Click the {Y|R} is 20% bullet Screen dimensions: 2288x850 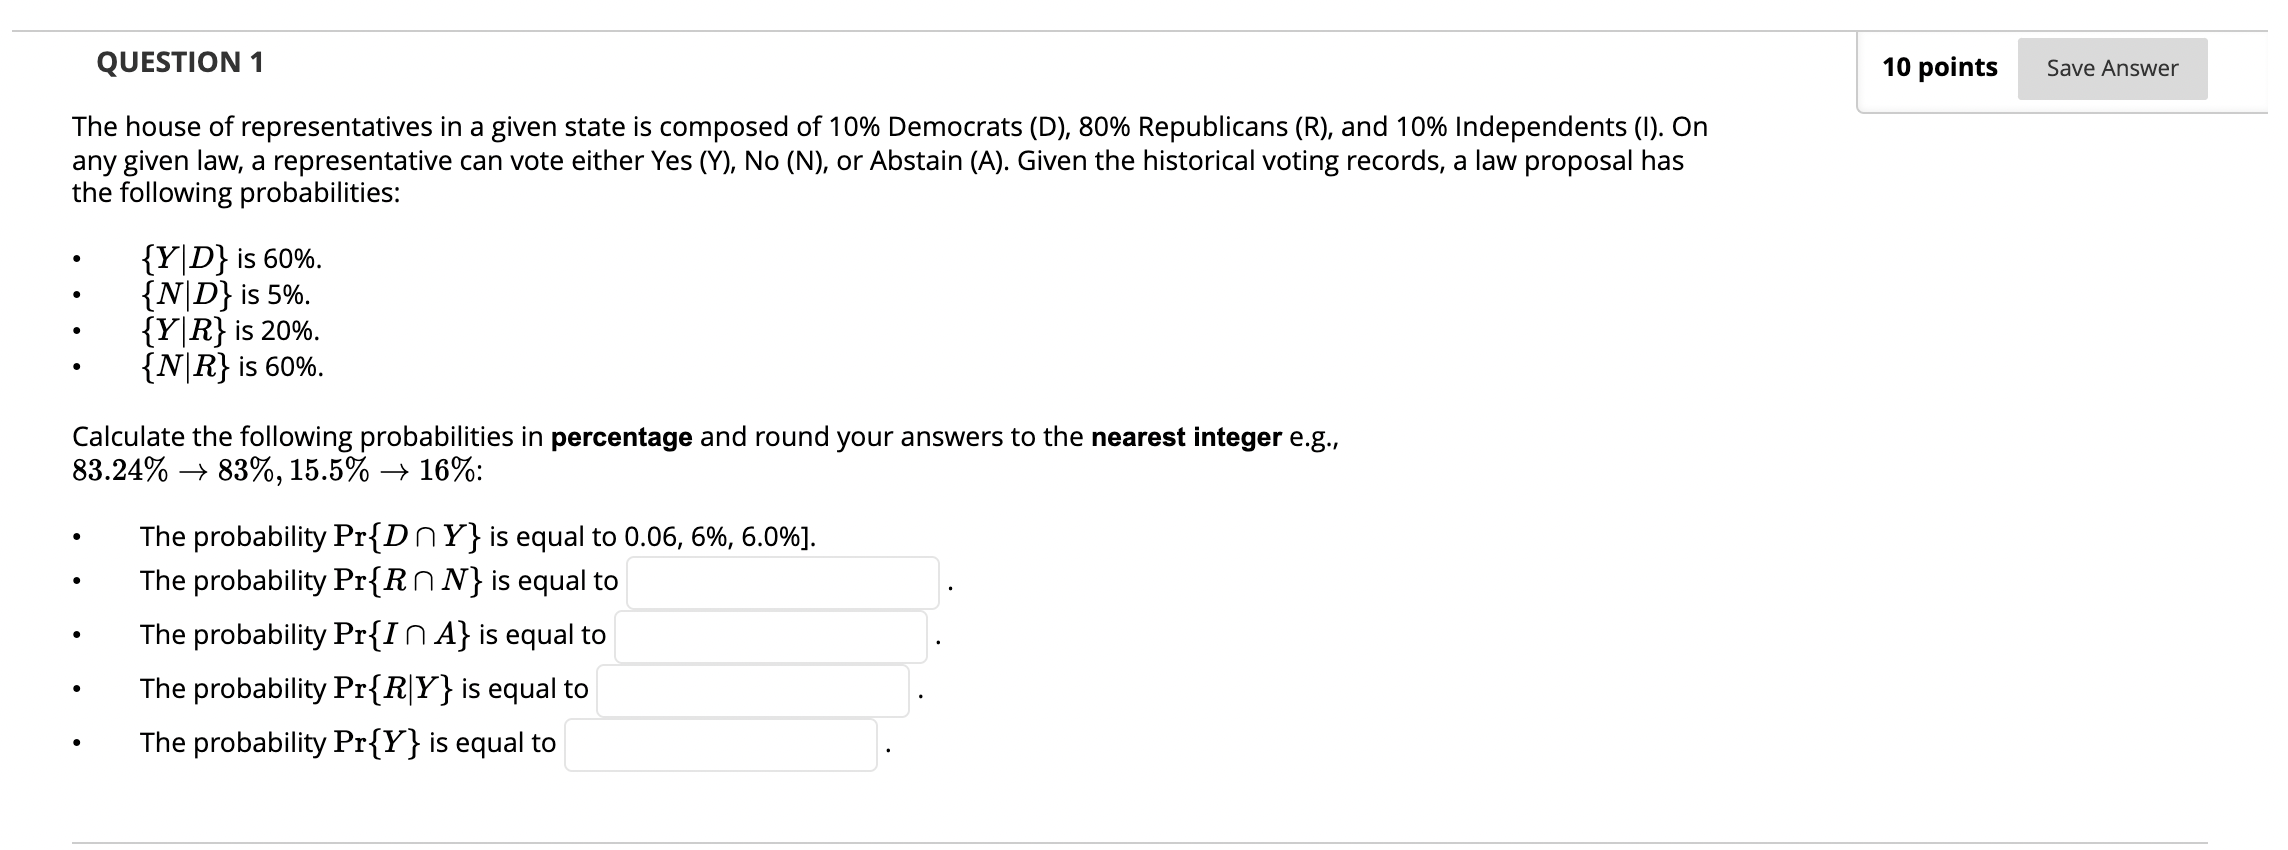click(x=230, y=331)
